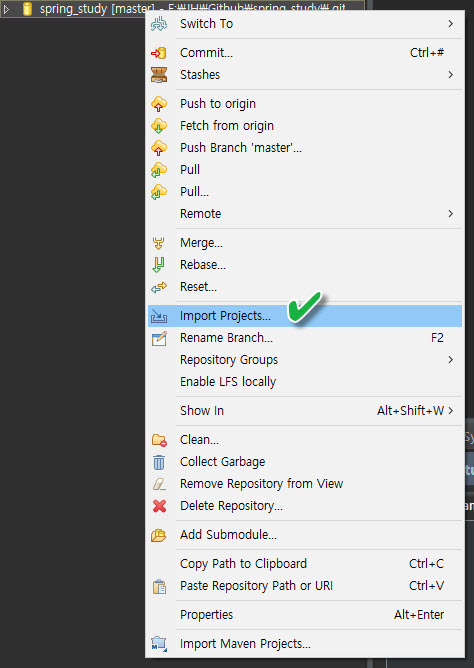Viewport: 474px width, 668px height.
Task: Click the Ctrl+# shortcut text
Action: pyautogui.click(x=427, y=53)
